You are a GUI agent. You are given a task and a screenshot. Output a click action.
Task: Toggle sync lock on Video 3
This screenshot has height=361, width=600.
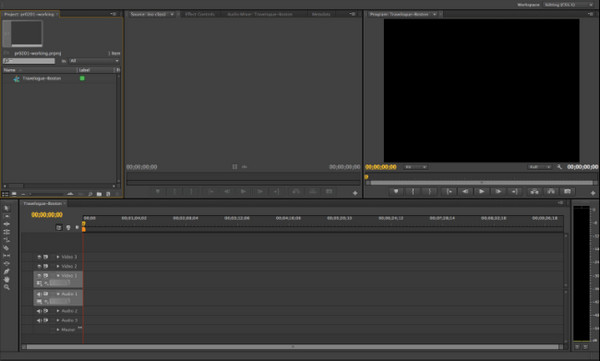point(46,257)
